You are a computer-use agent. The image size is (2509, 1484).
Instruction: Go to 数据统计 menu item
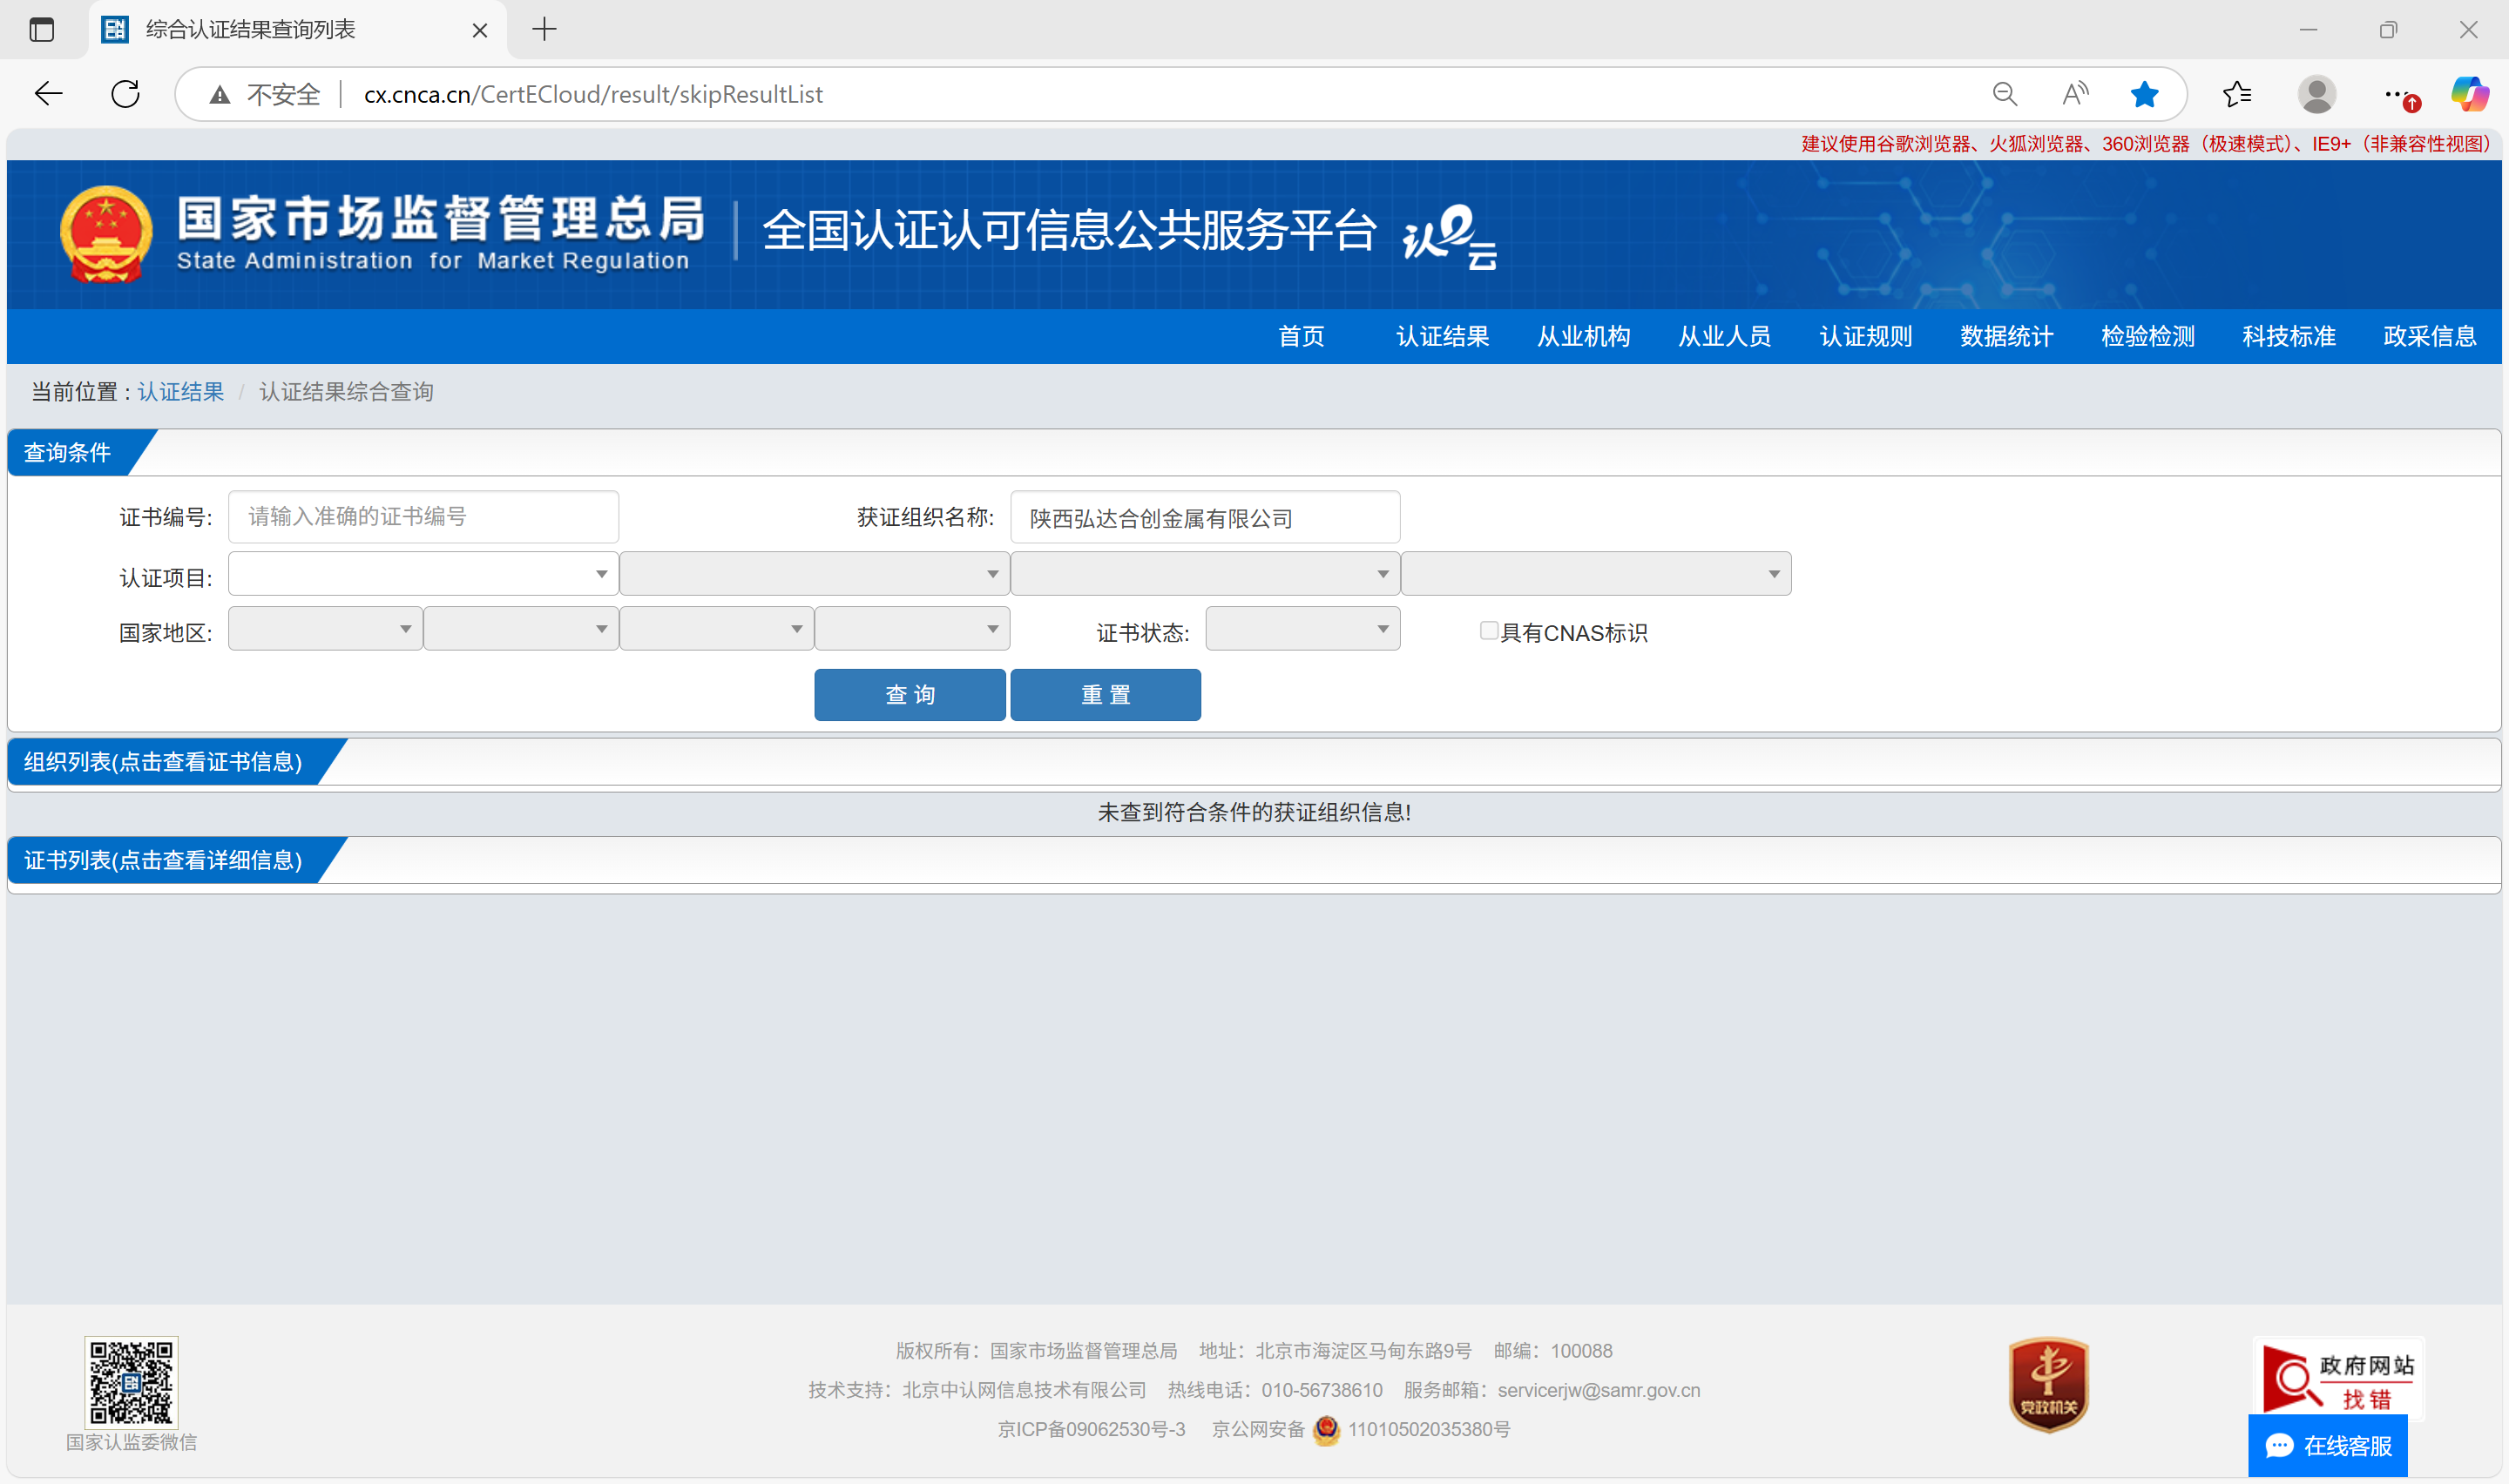pyautogui.click(x=2006, y=336)
